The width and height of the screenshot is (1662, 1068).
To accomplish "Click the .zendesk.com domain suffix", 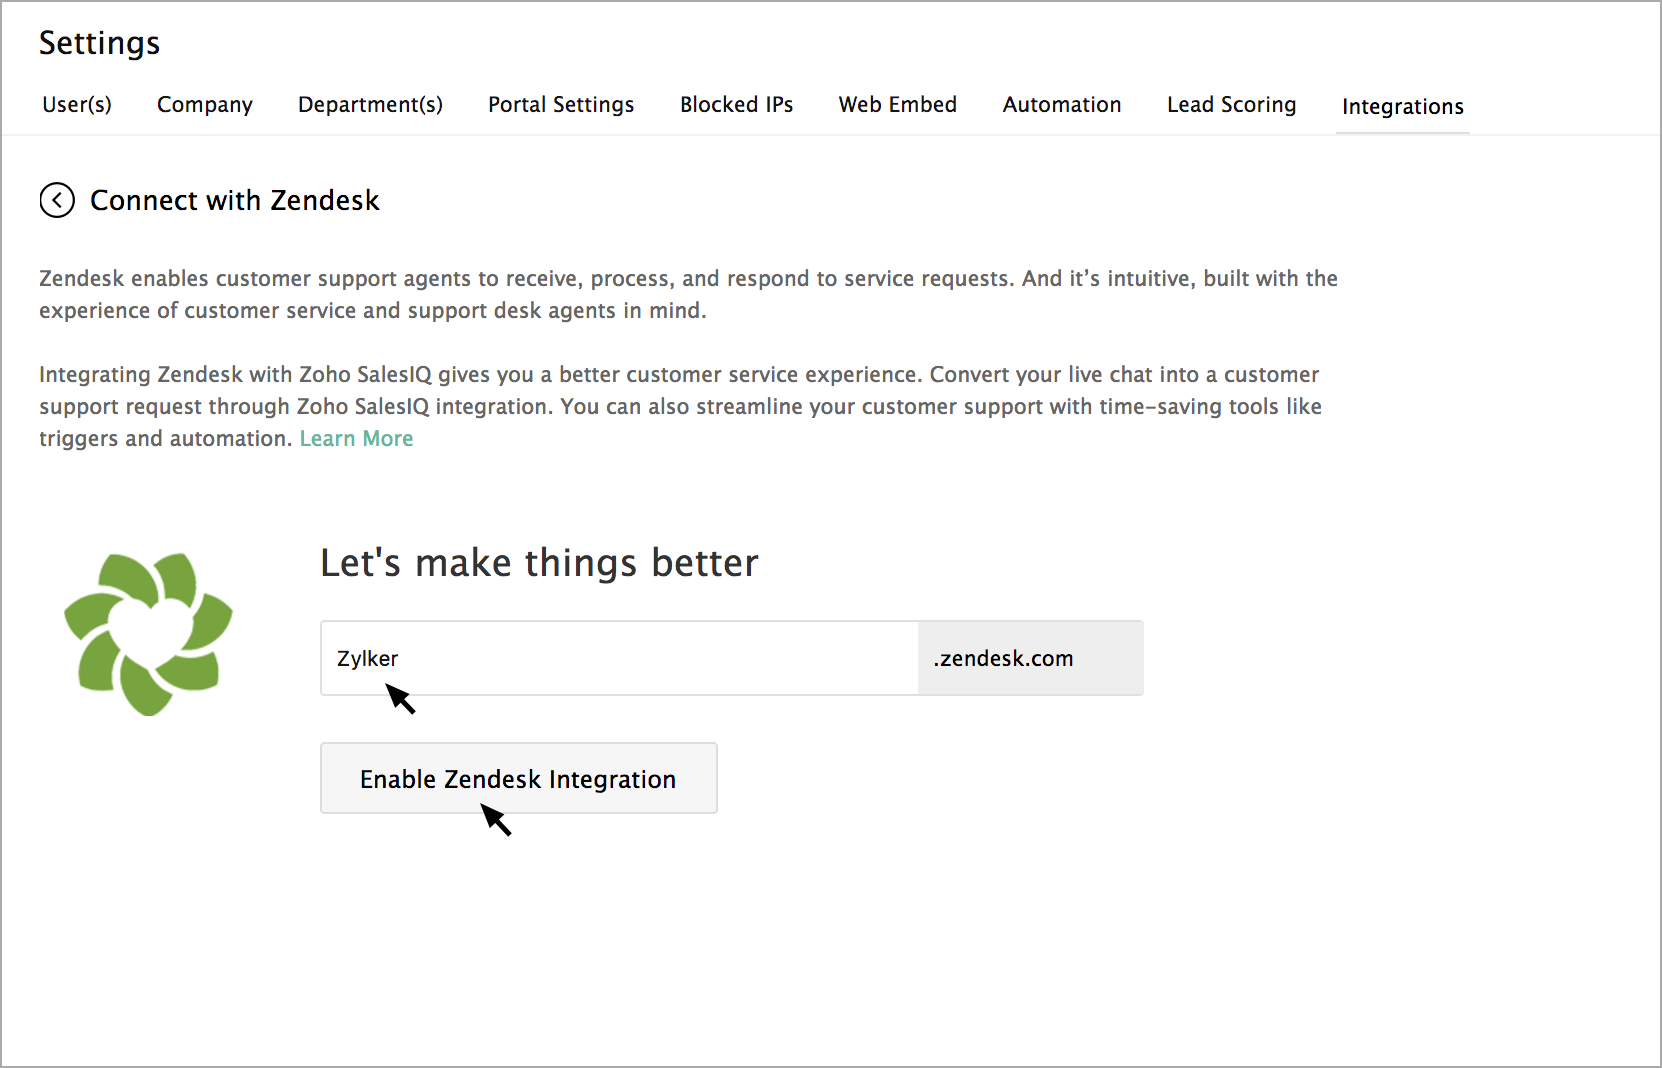I will pos(1030,658).
